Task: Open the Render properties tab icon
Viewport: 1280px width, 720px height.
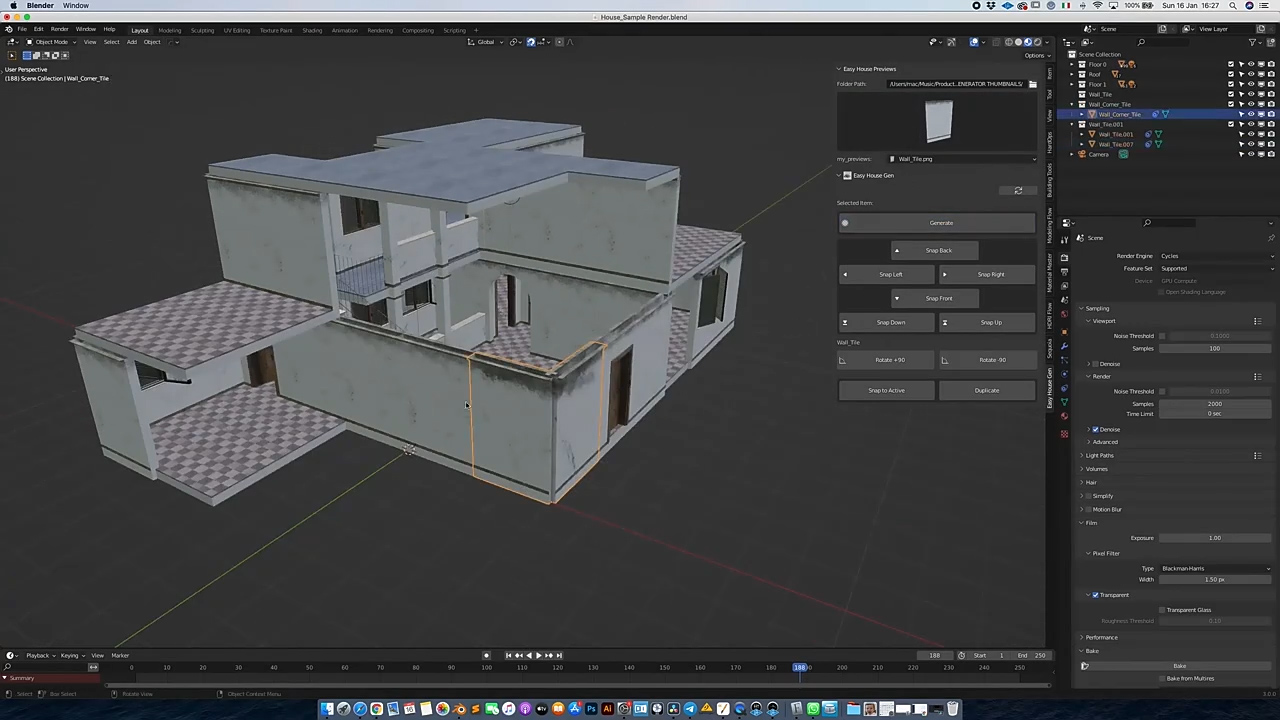Action: click(1064, 258)
